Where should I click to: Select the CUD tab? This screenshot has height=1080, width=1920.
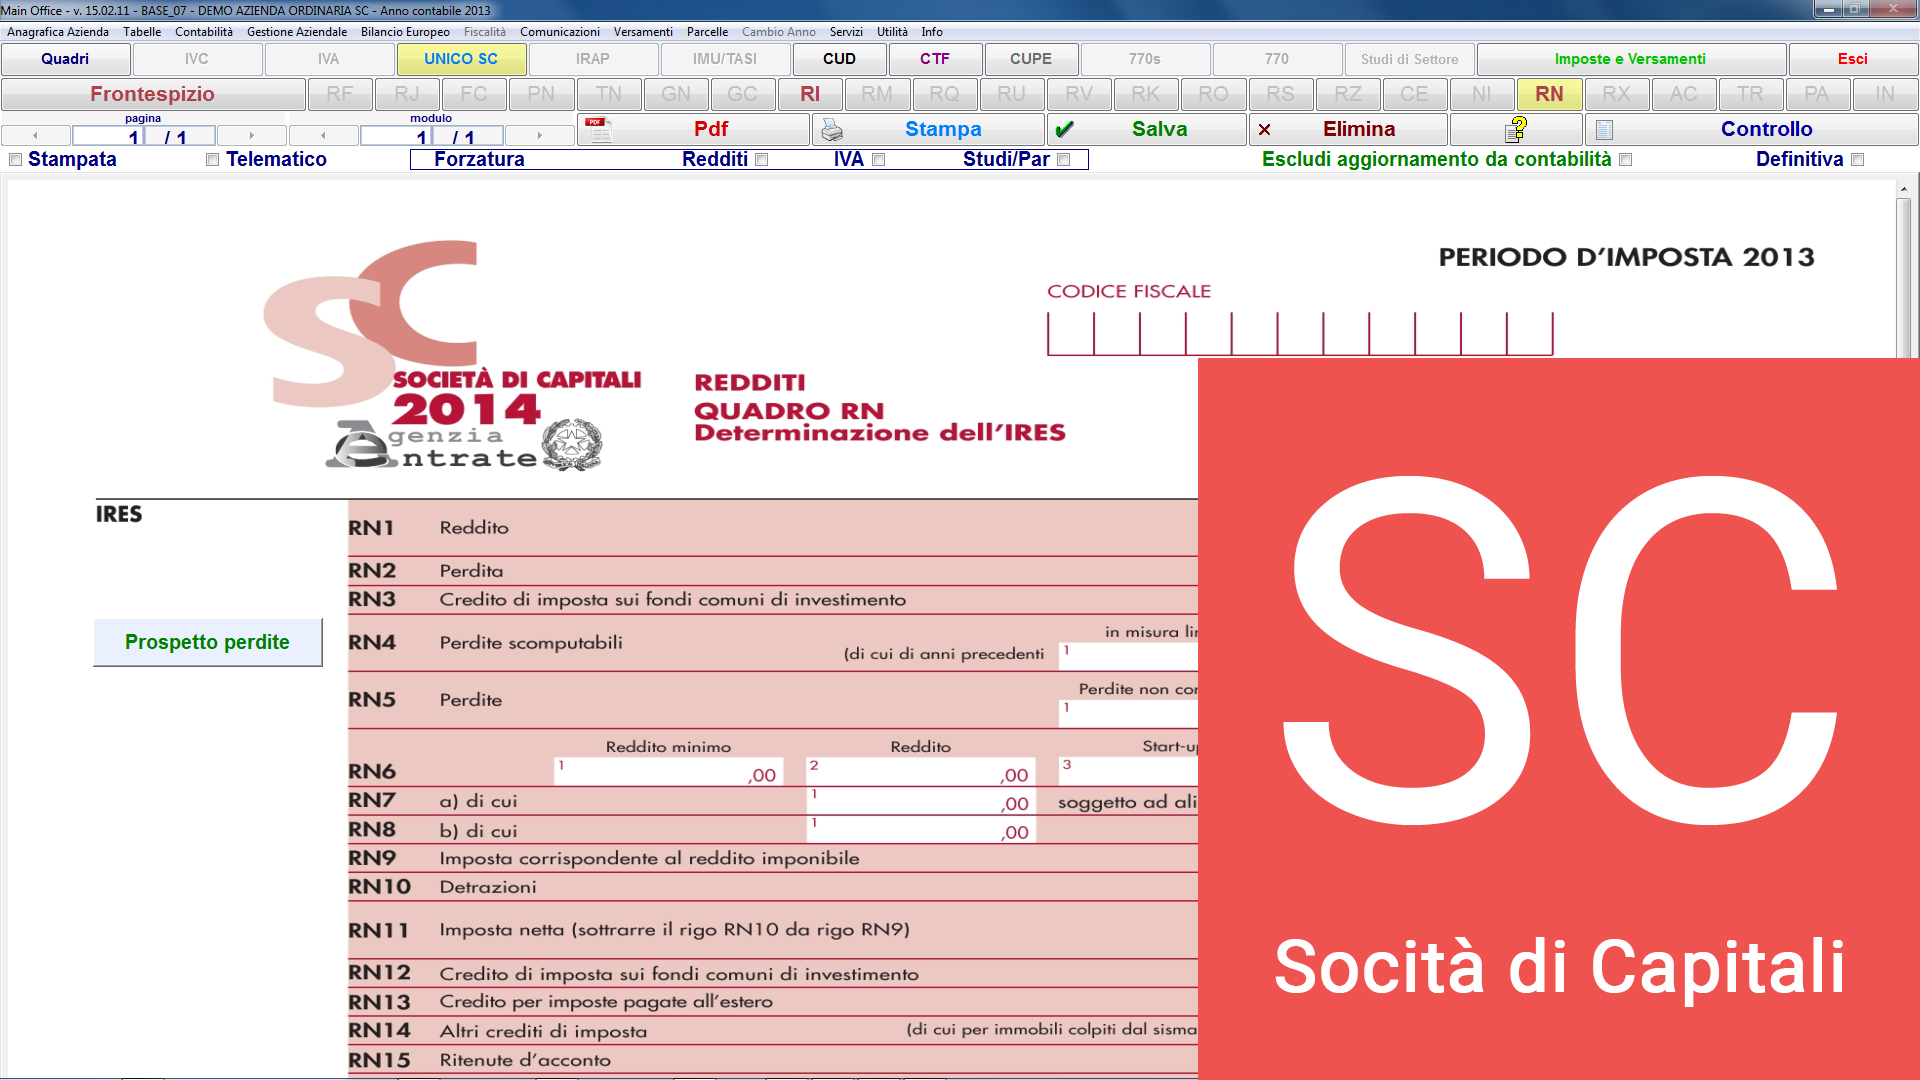coord(839,59)
